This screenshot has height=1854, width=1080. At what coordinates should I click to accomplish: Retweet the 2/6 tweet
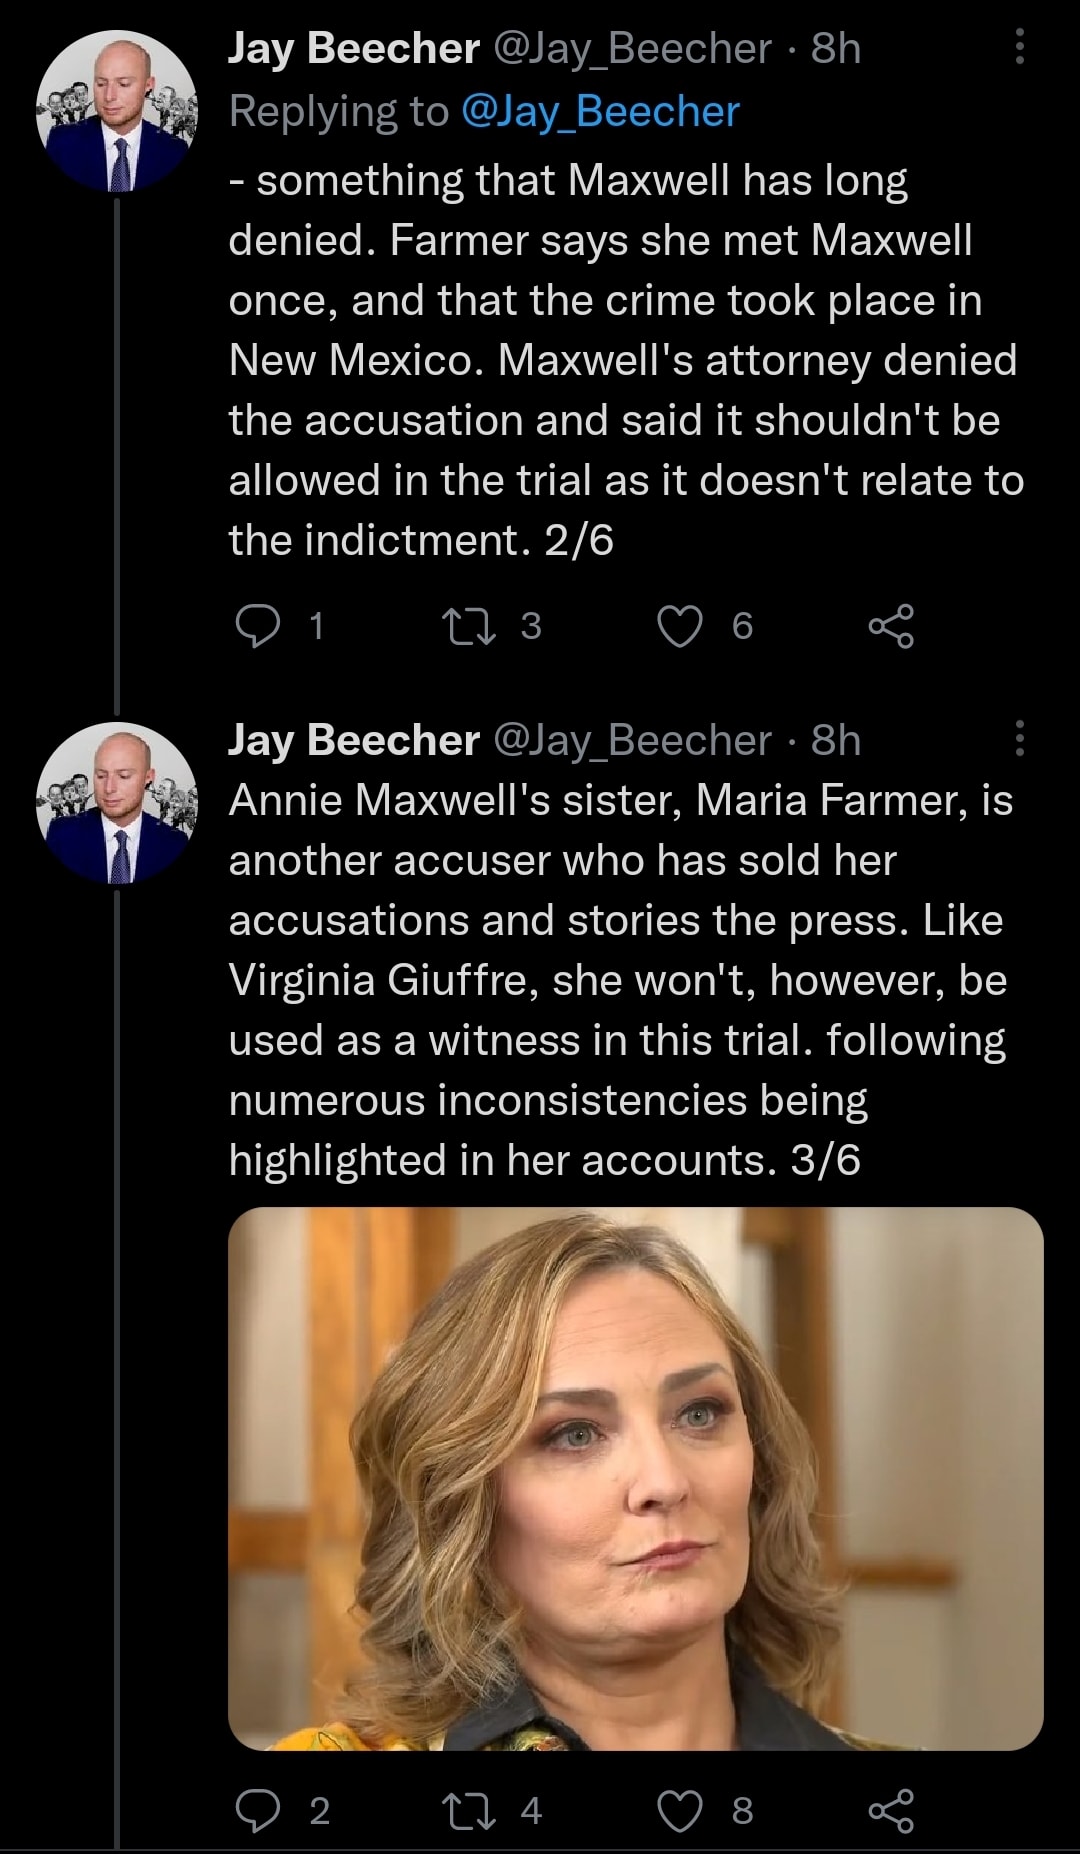pos(469,626)
